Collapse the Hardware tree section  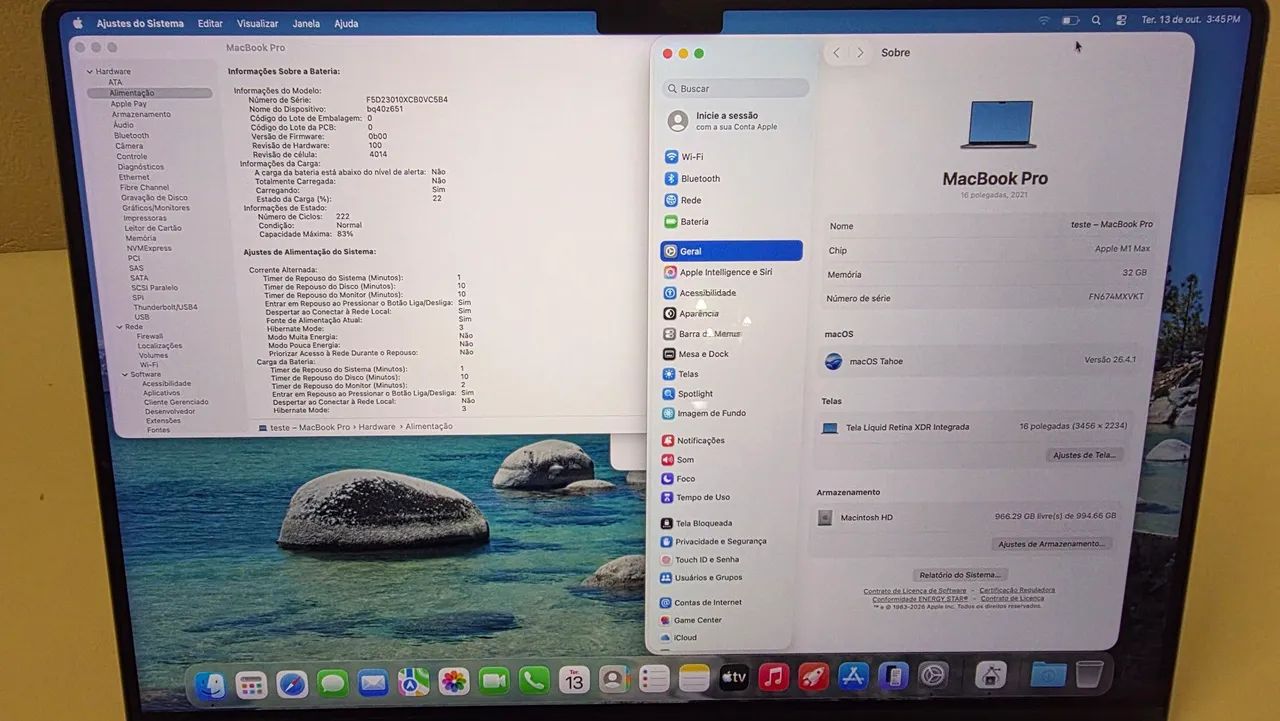[89, 72]
